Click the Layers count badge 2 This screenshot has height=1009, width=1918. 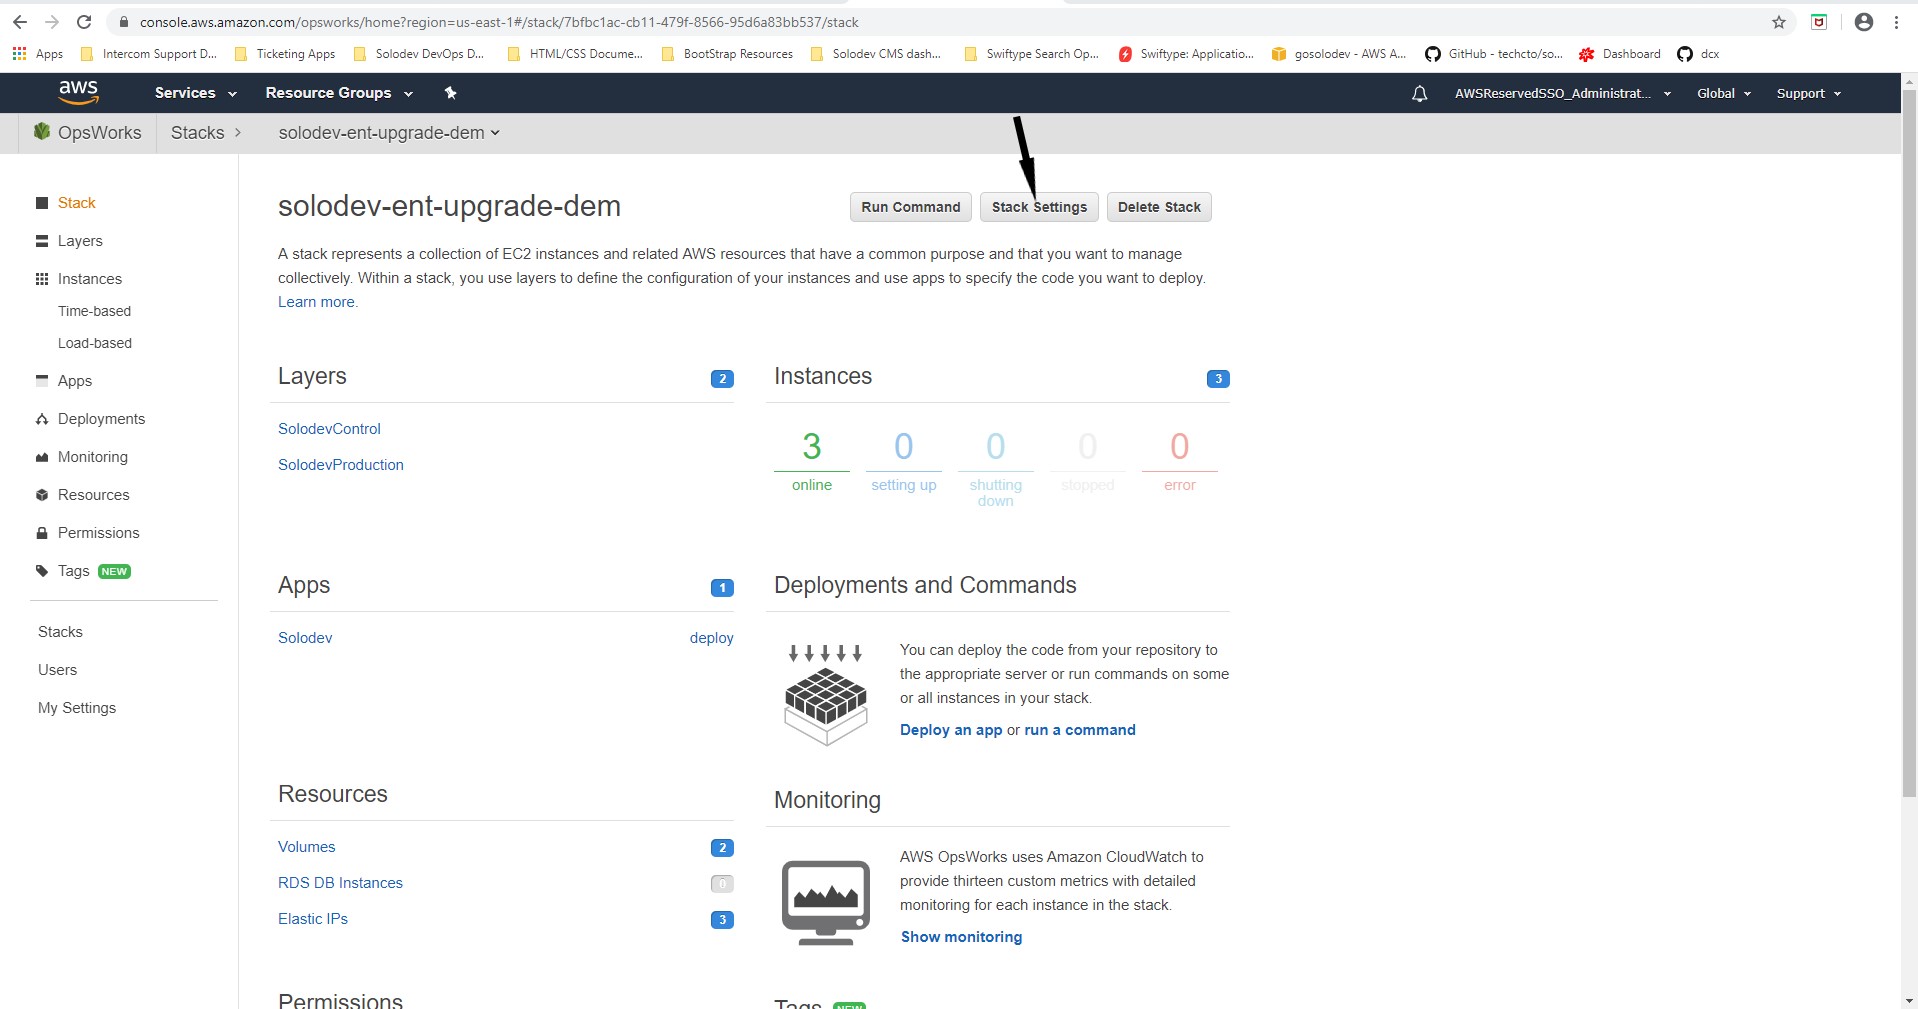[722, 379]
